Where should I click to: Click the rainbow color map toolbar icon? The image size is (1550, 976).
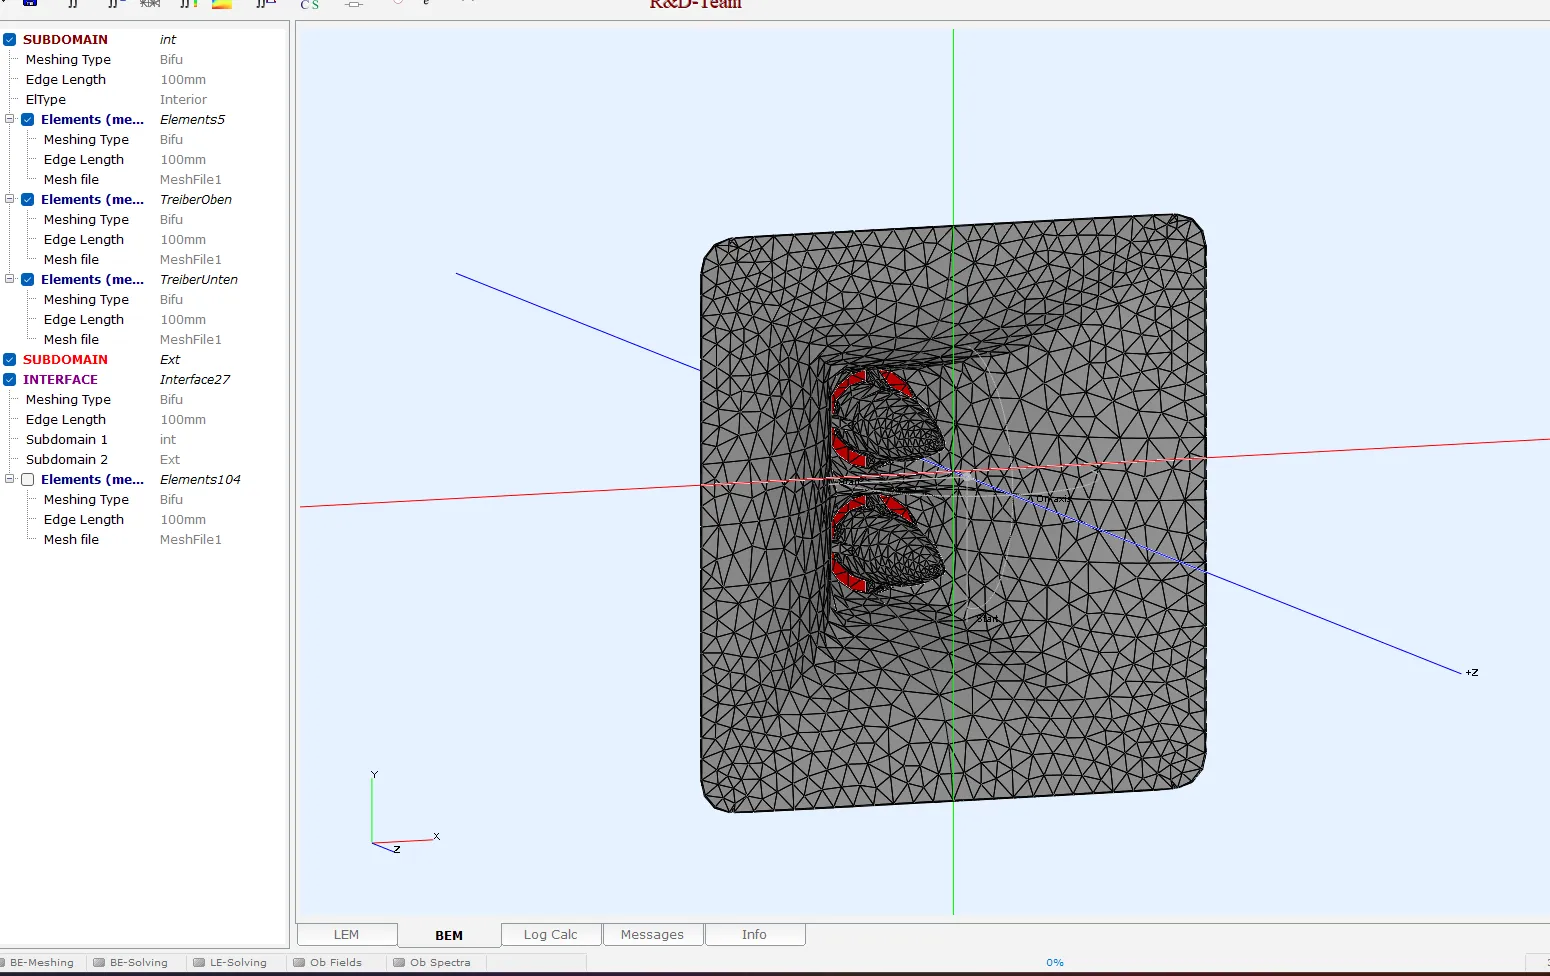222,4
